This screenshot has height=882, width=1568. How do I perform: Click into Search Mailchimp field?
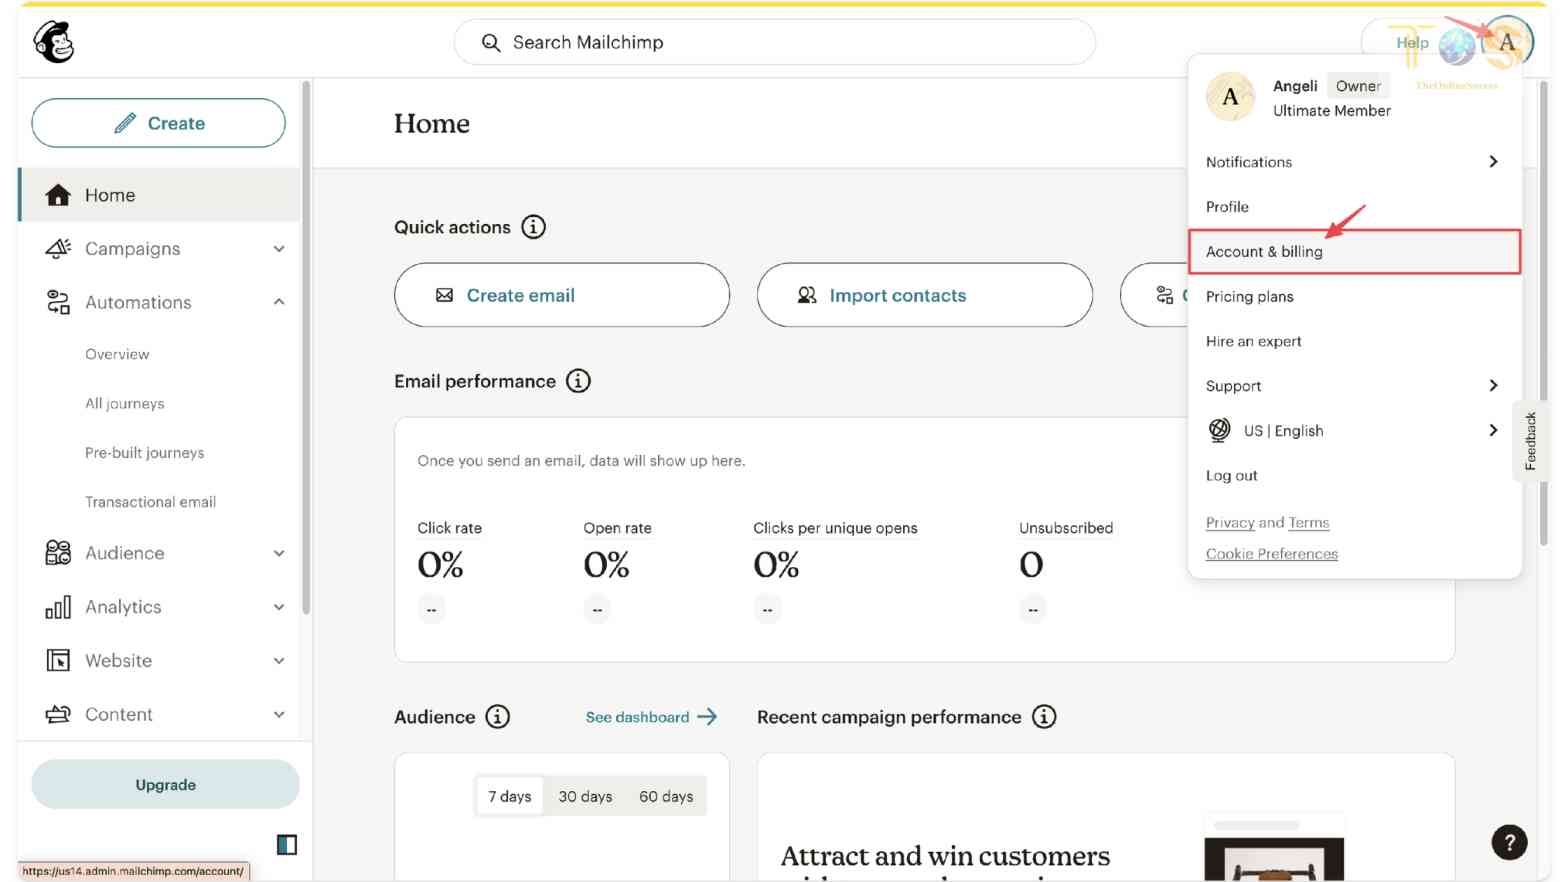[775, 42]
